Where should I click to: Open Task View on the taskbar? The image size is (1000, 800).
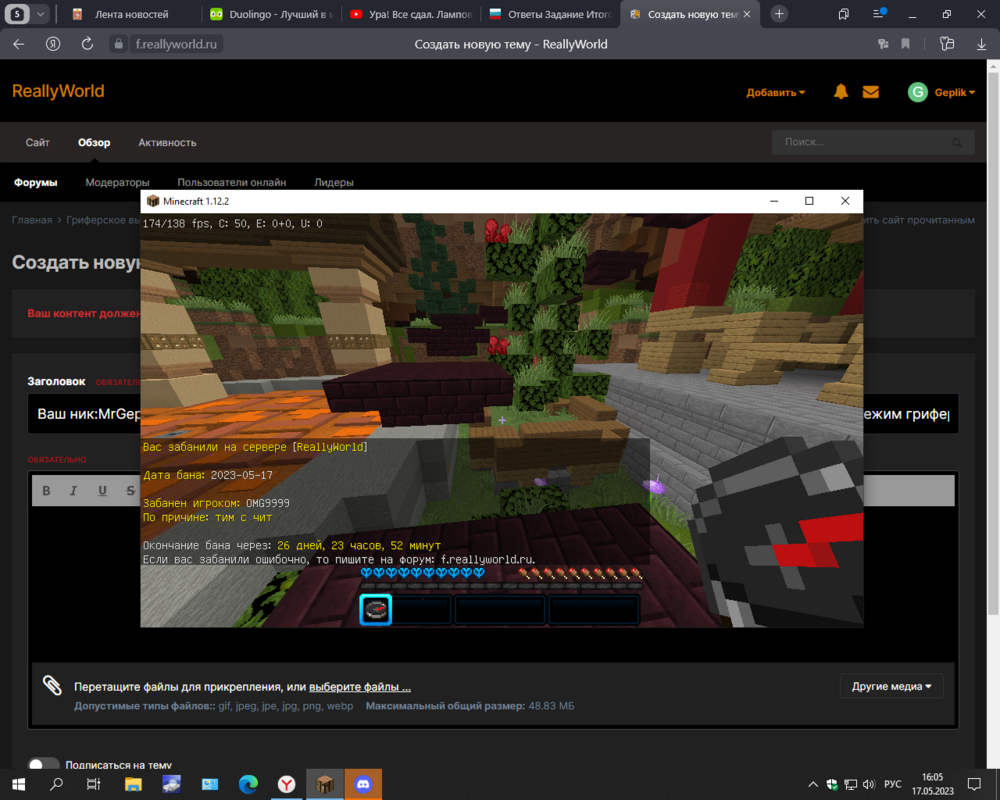coord(94,784)
